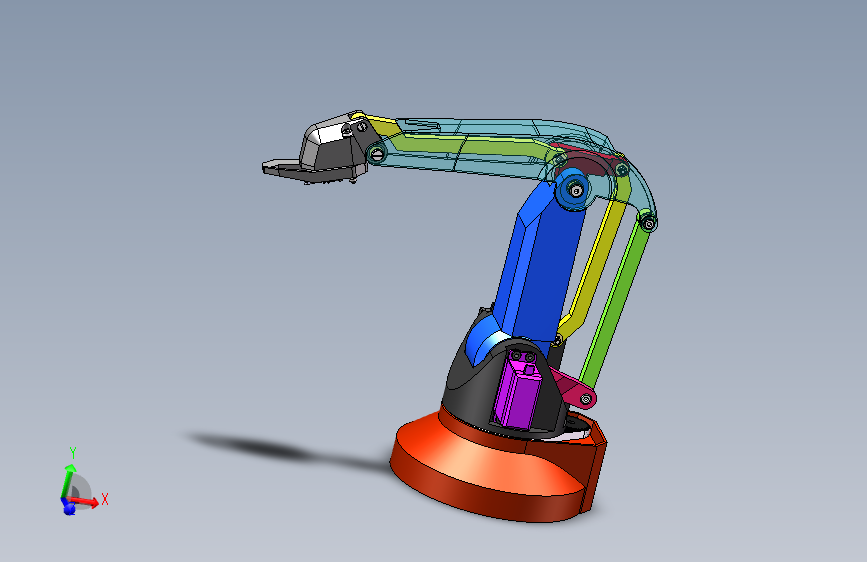This screenshot has width=867, height=562.
Task: Click the blue Z axis ball of triad
Action: click(x=69, y=507)
